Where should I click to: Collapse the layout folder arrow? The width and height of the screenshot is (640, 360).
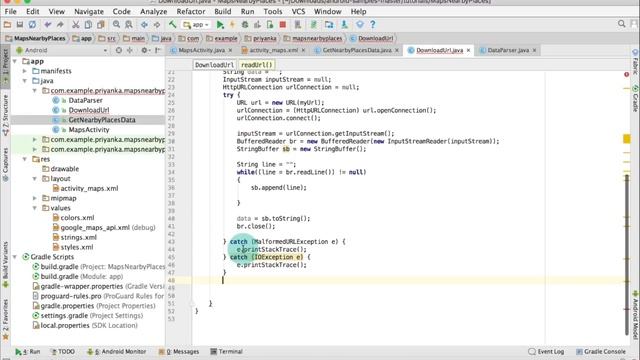click(x=35, y=179)
